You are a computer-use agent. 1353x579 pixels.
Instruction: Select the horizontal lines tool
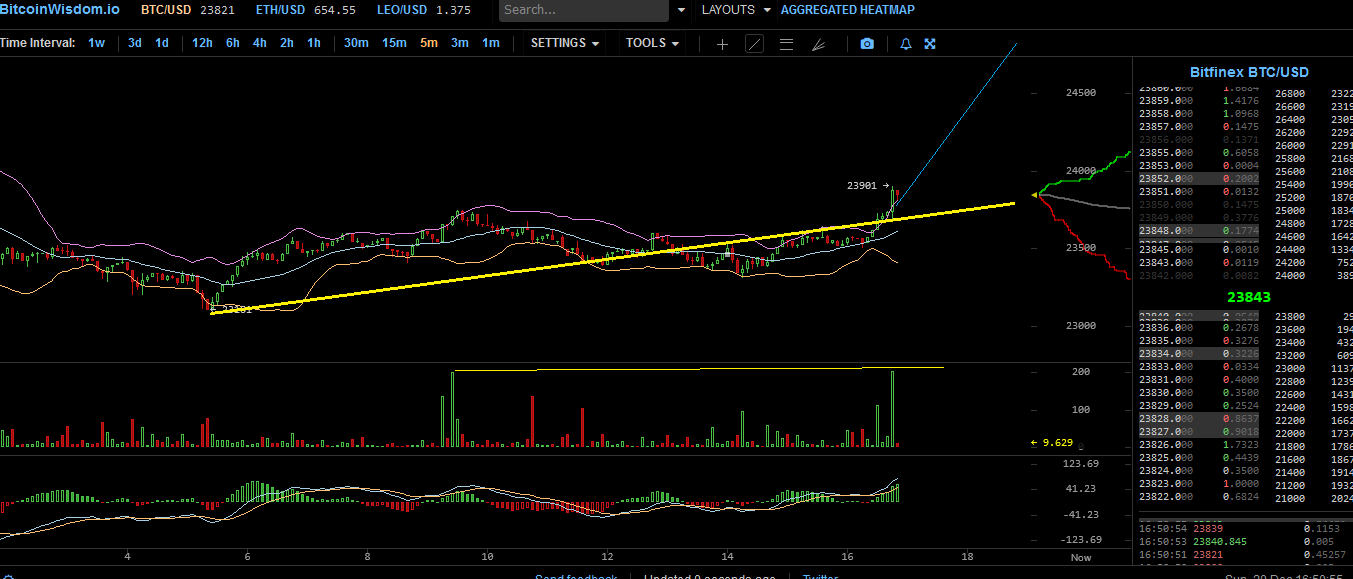786,44
